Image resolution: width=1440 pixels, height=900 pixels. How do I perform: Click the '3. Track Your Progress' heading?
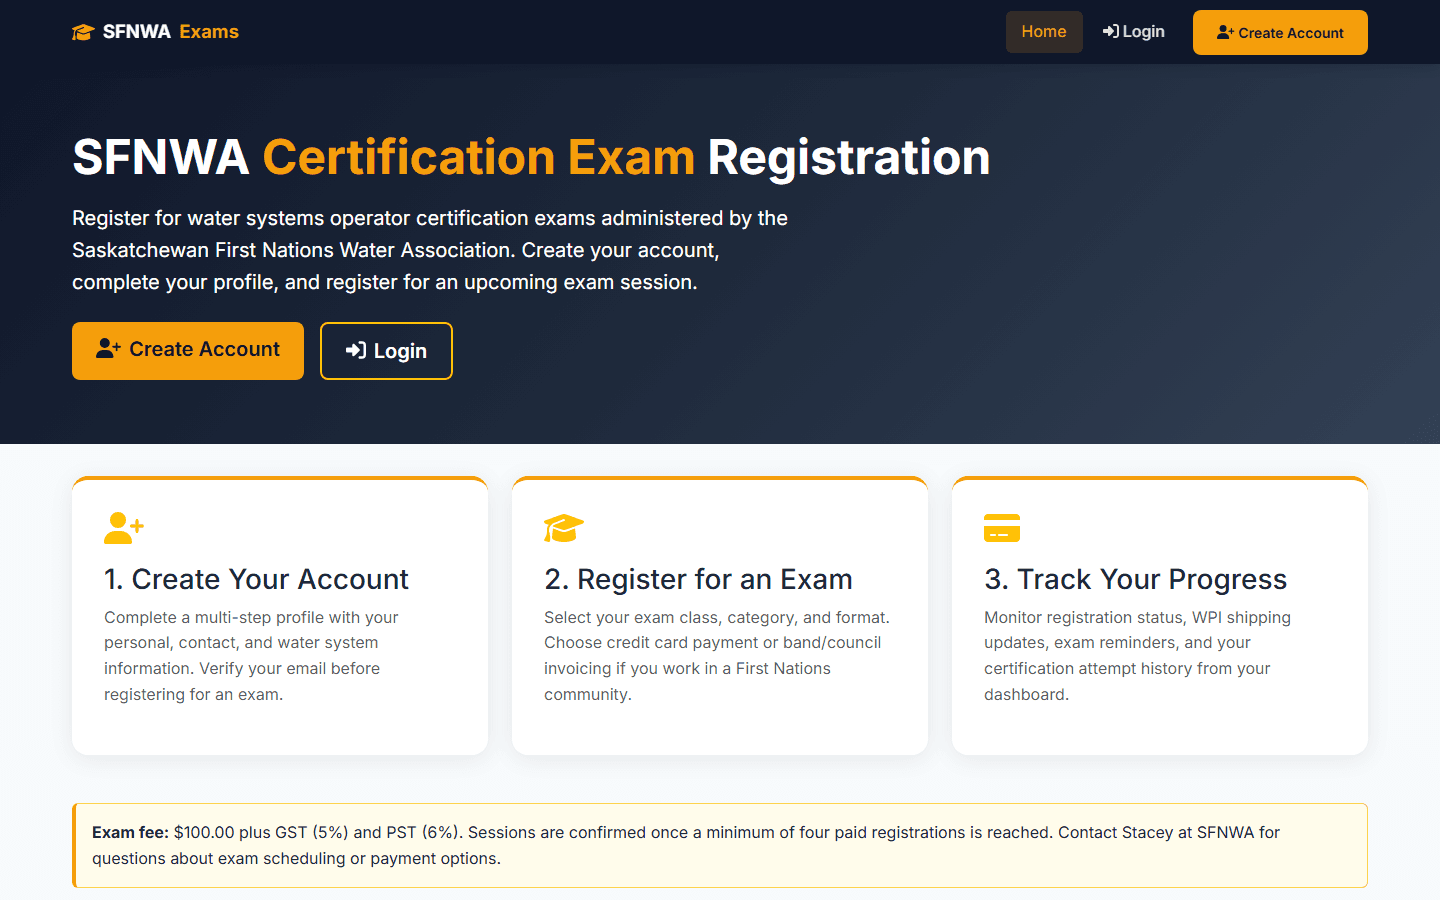coord(1135,579)
